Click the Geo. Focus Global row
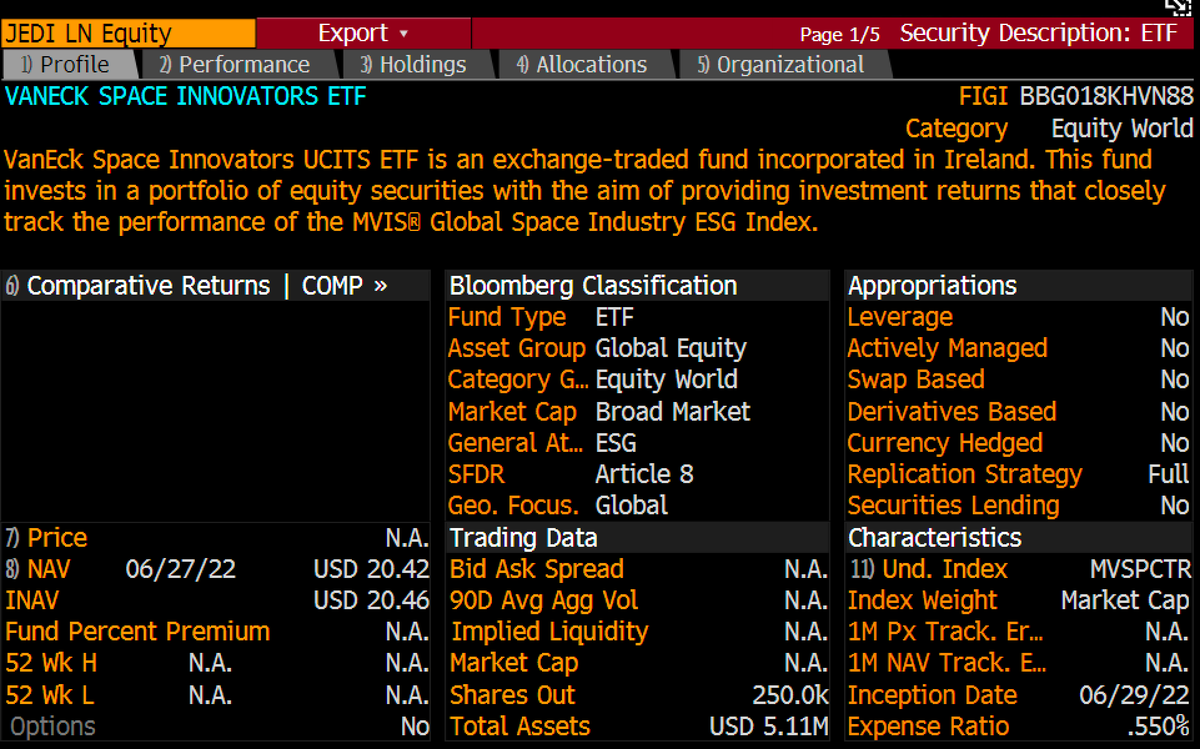This screenshot has height=749, width=1200. (637, 506)
